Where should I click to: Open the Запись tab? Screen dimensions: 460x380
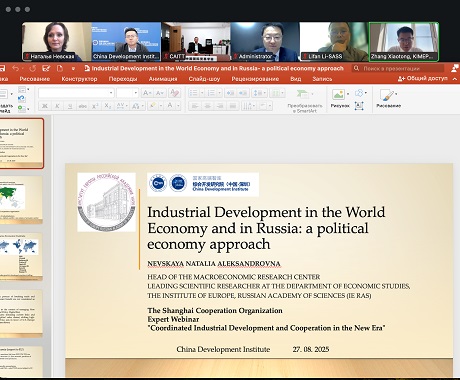click(x=322, y=79)
